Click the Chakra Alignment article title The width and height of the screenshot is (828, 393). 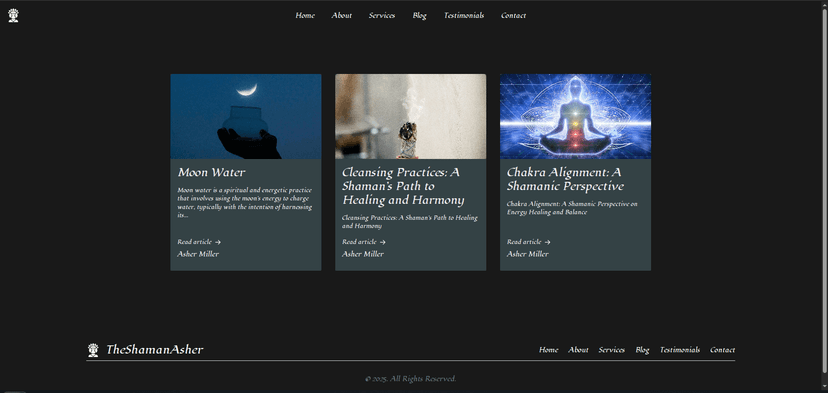coord(565,180)
